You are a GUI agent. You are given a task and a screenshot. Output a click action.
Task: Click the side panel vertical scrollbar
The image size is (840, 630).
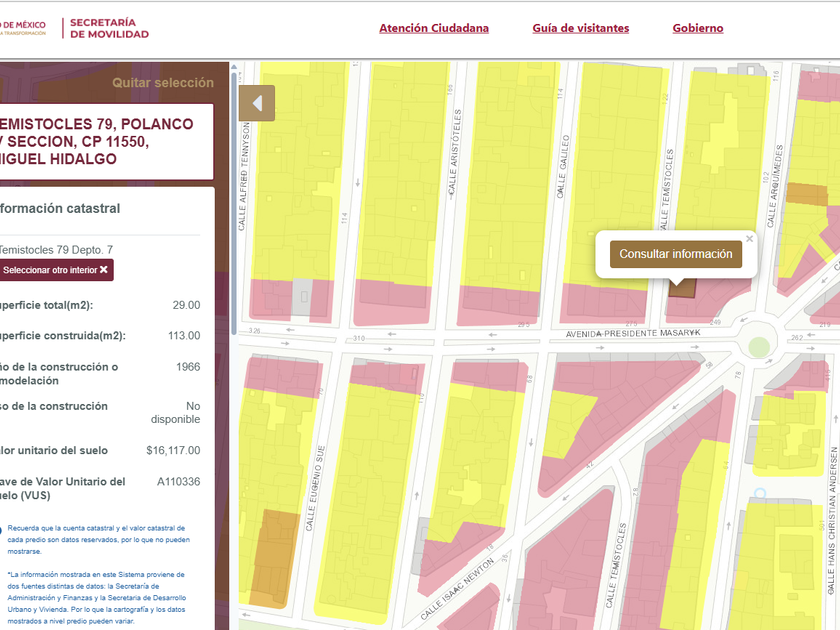pos(234,200)
